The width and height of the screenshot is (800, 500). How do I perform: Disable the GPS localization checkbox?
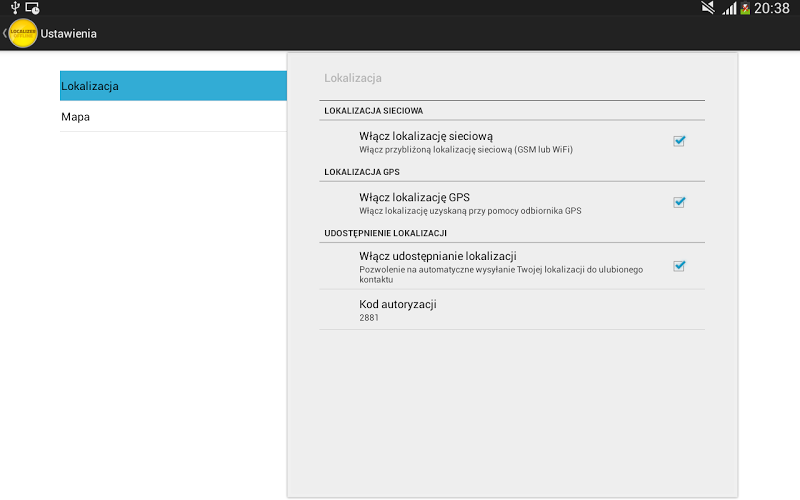point(679,203)
